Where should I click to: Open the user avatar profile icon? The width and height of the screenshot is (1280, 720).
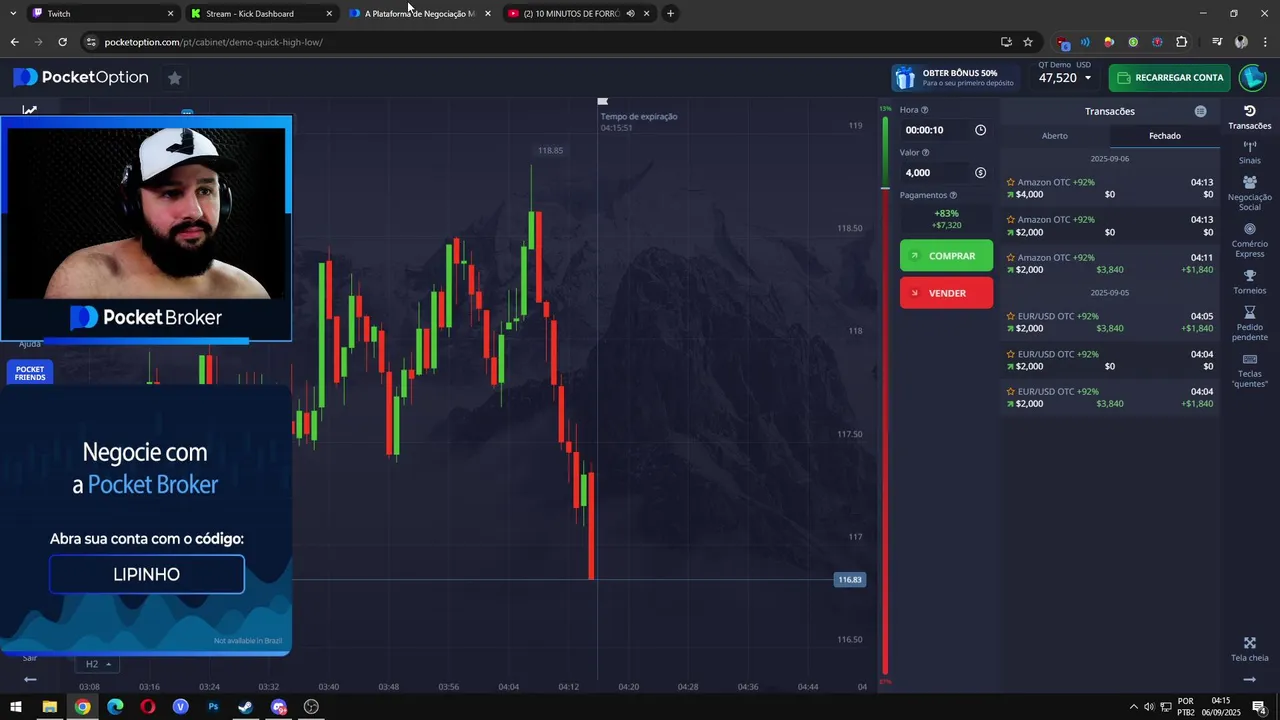(1252, 77)
